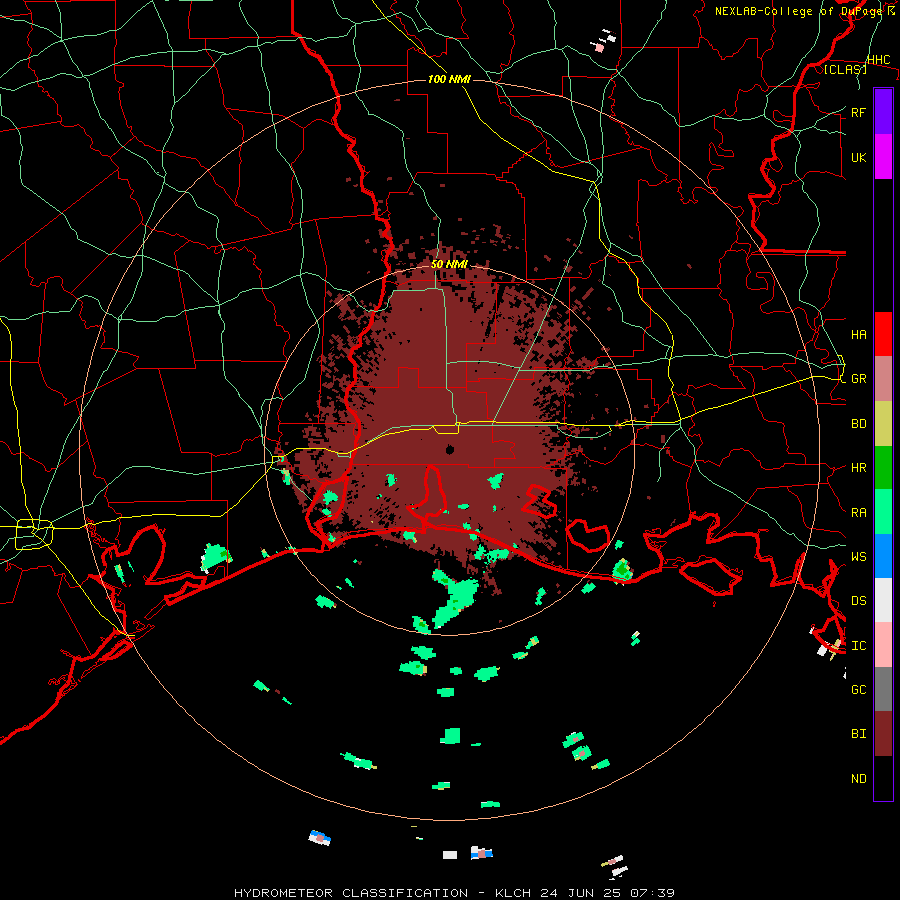
Task: Click the 'HHC' product code text
Action: pyautogui.click(x=878, y=60)
